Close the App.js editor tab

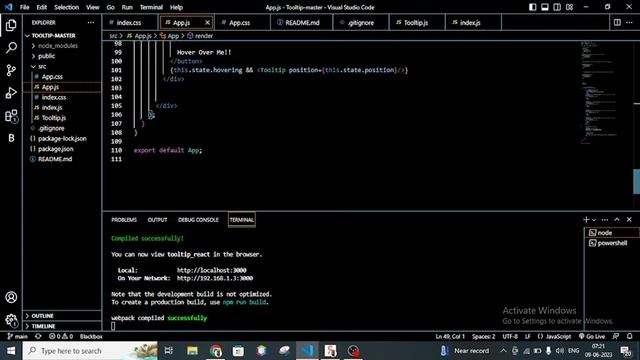[207, 22]
